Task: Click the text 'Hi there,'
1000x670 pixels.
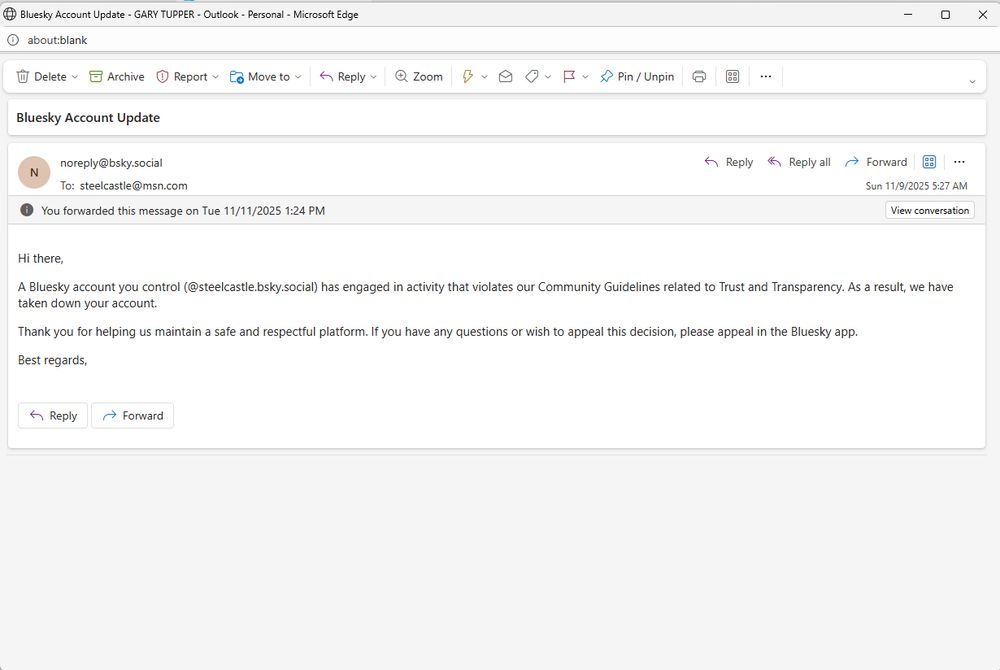Action: point(41,258)
